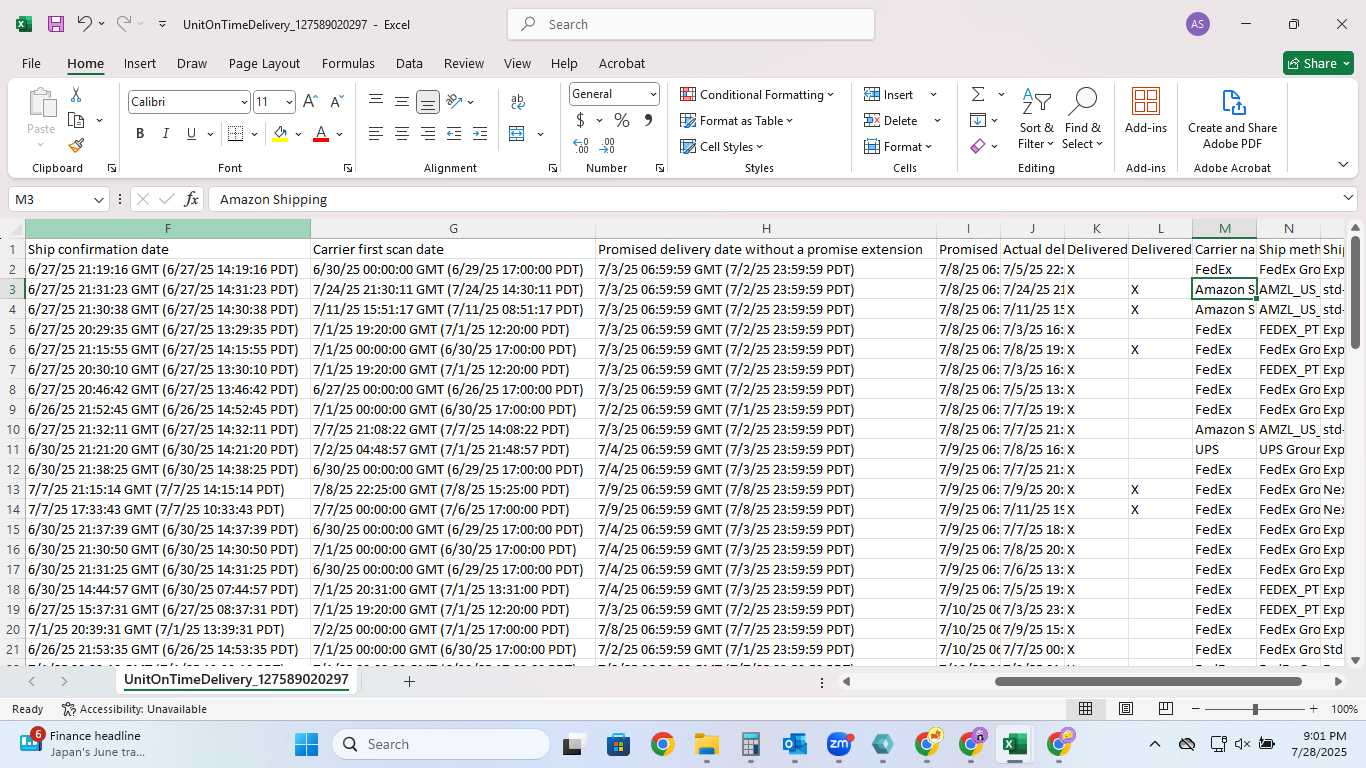This screenshot has width=1366, height=768.
Task: Switch to the Page Layout tab
Action: [264, 63]
